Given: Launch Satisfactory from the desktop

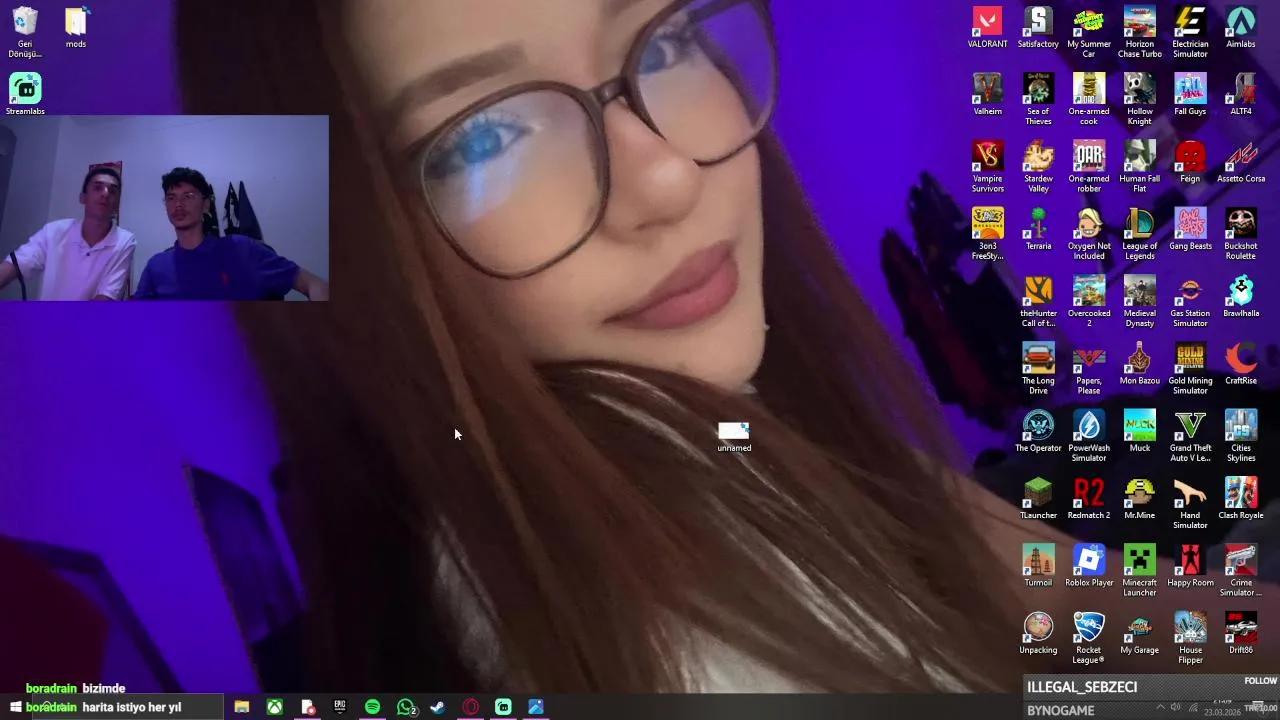Looking at the screenshot, I should point(1038,28).
